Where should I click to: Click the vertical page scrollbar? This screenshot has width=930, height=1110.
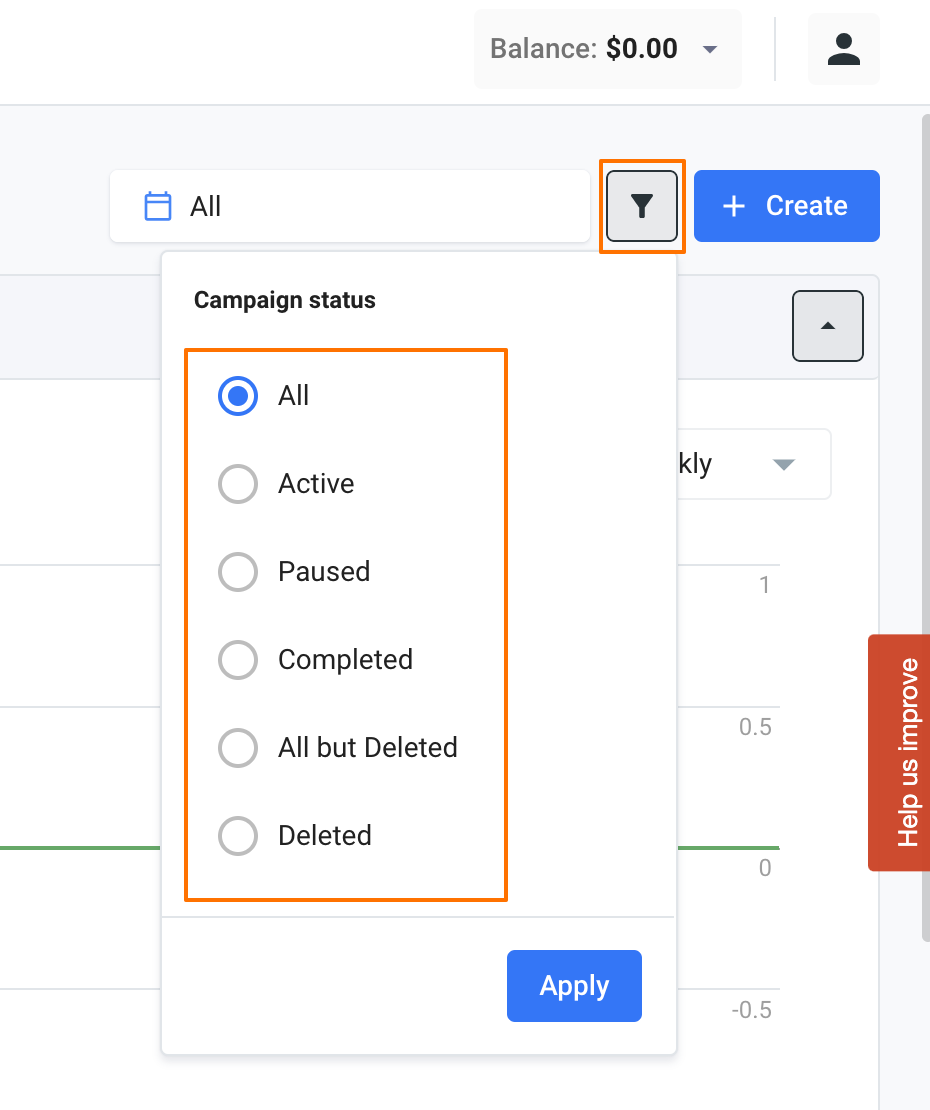point(924,500)
